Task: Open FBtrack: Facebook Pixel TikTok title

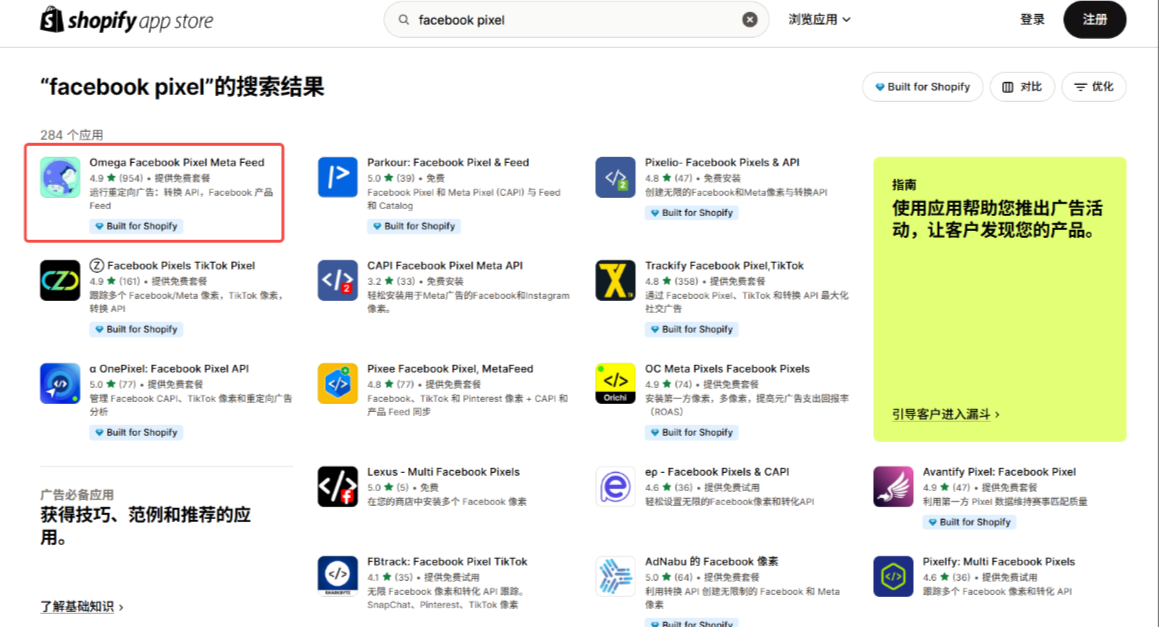Action: point(447,561)
